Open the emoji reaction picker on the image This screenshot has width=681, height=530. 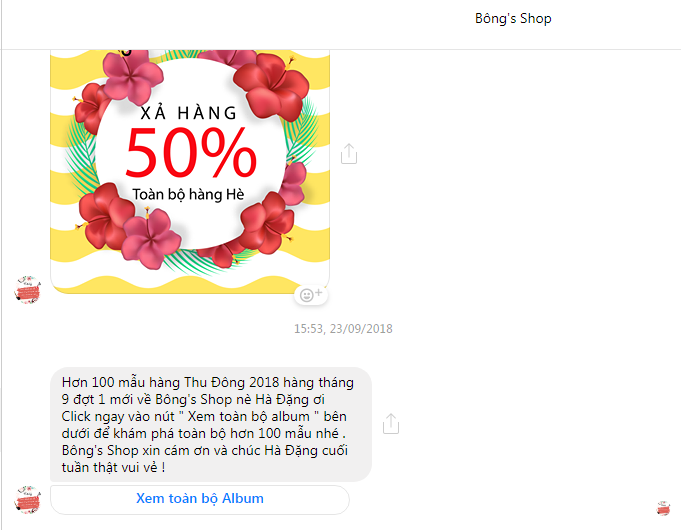click(311, 295)
